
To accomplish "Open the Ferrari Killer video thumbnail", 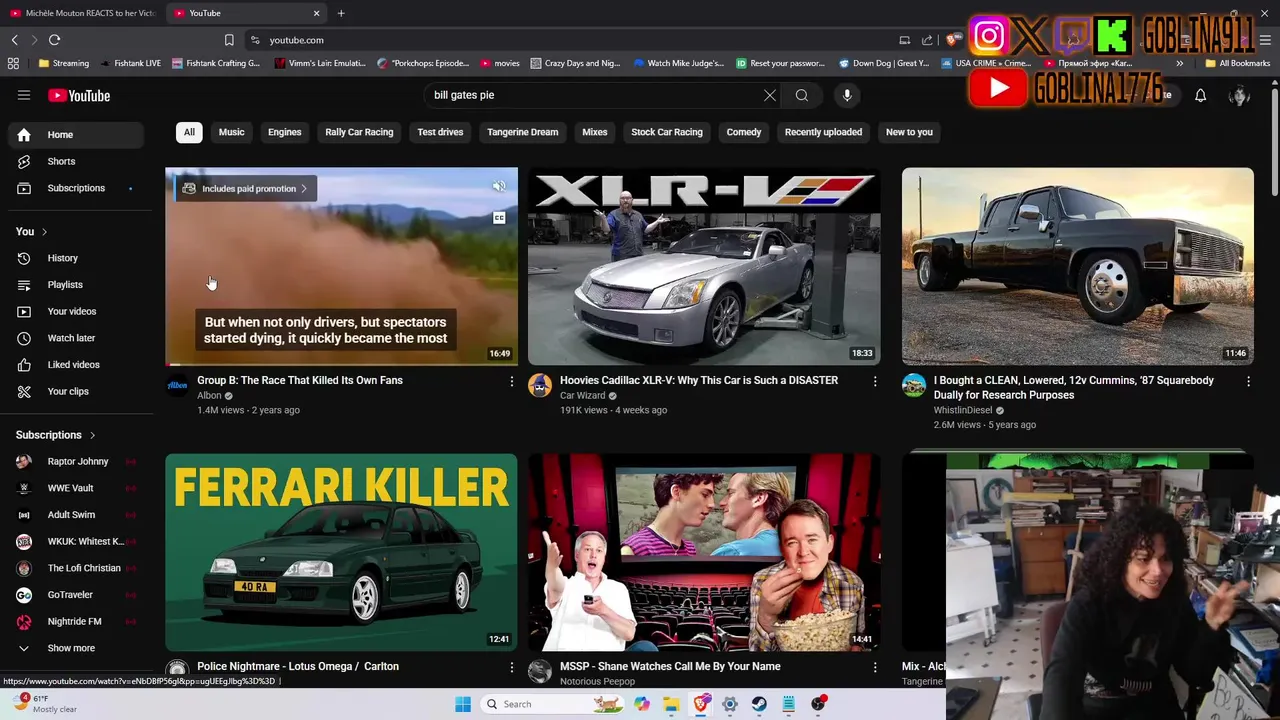I will (341, 552).
